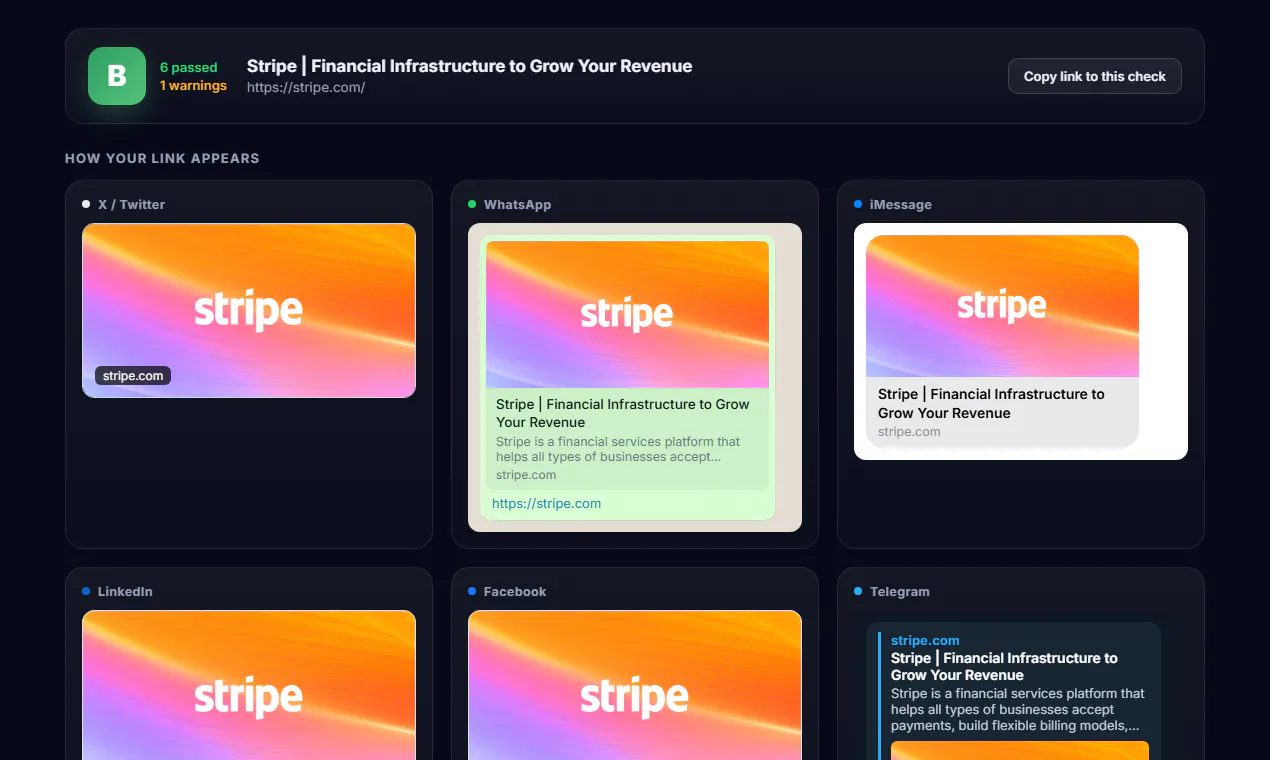Click the page title in header
The width and height of the screenshot is (1270, 760).
pyautogui.click(x=469, y=66)
